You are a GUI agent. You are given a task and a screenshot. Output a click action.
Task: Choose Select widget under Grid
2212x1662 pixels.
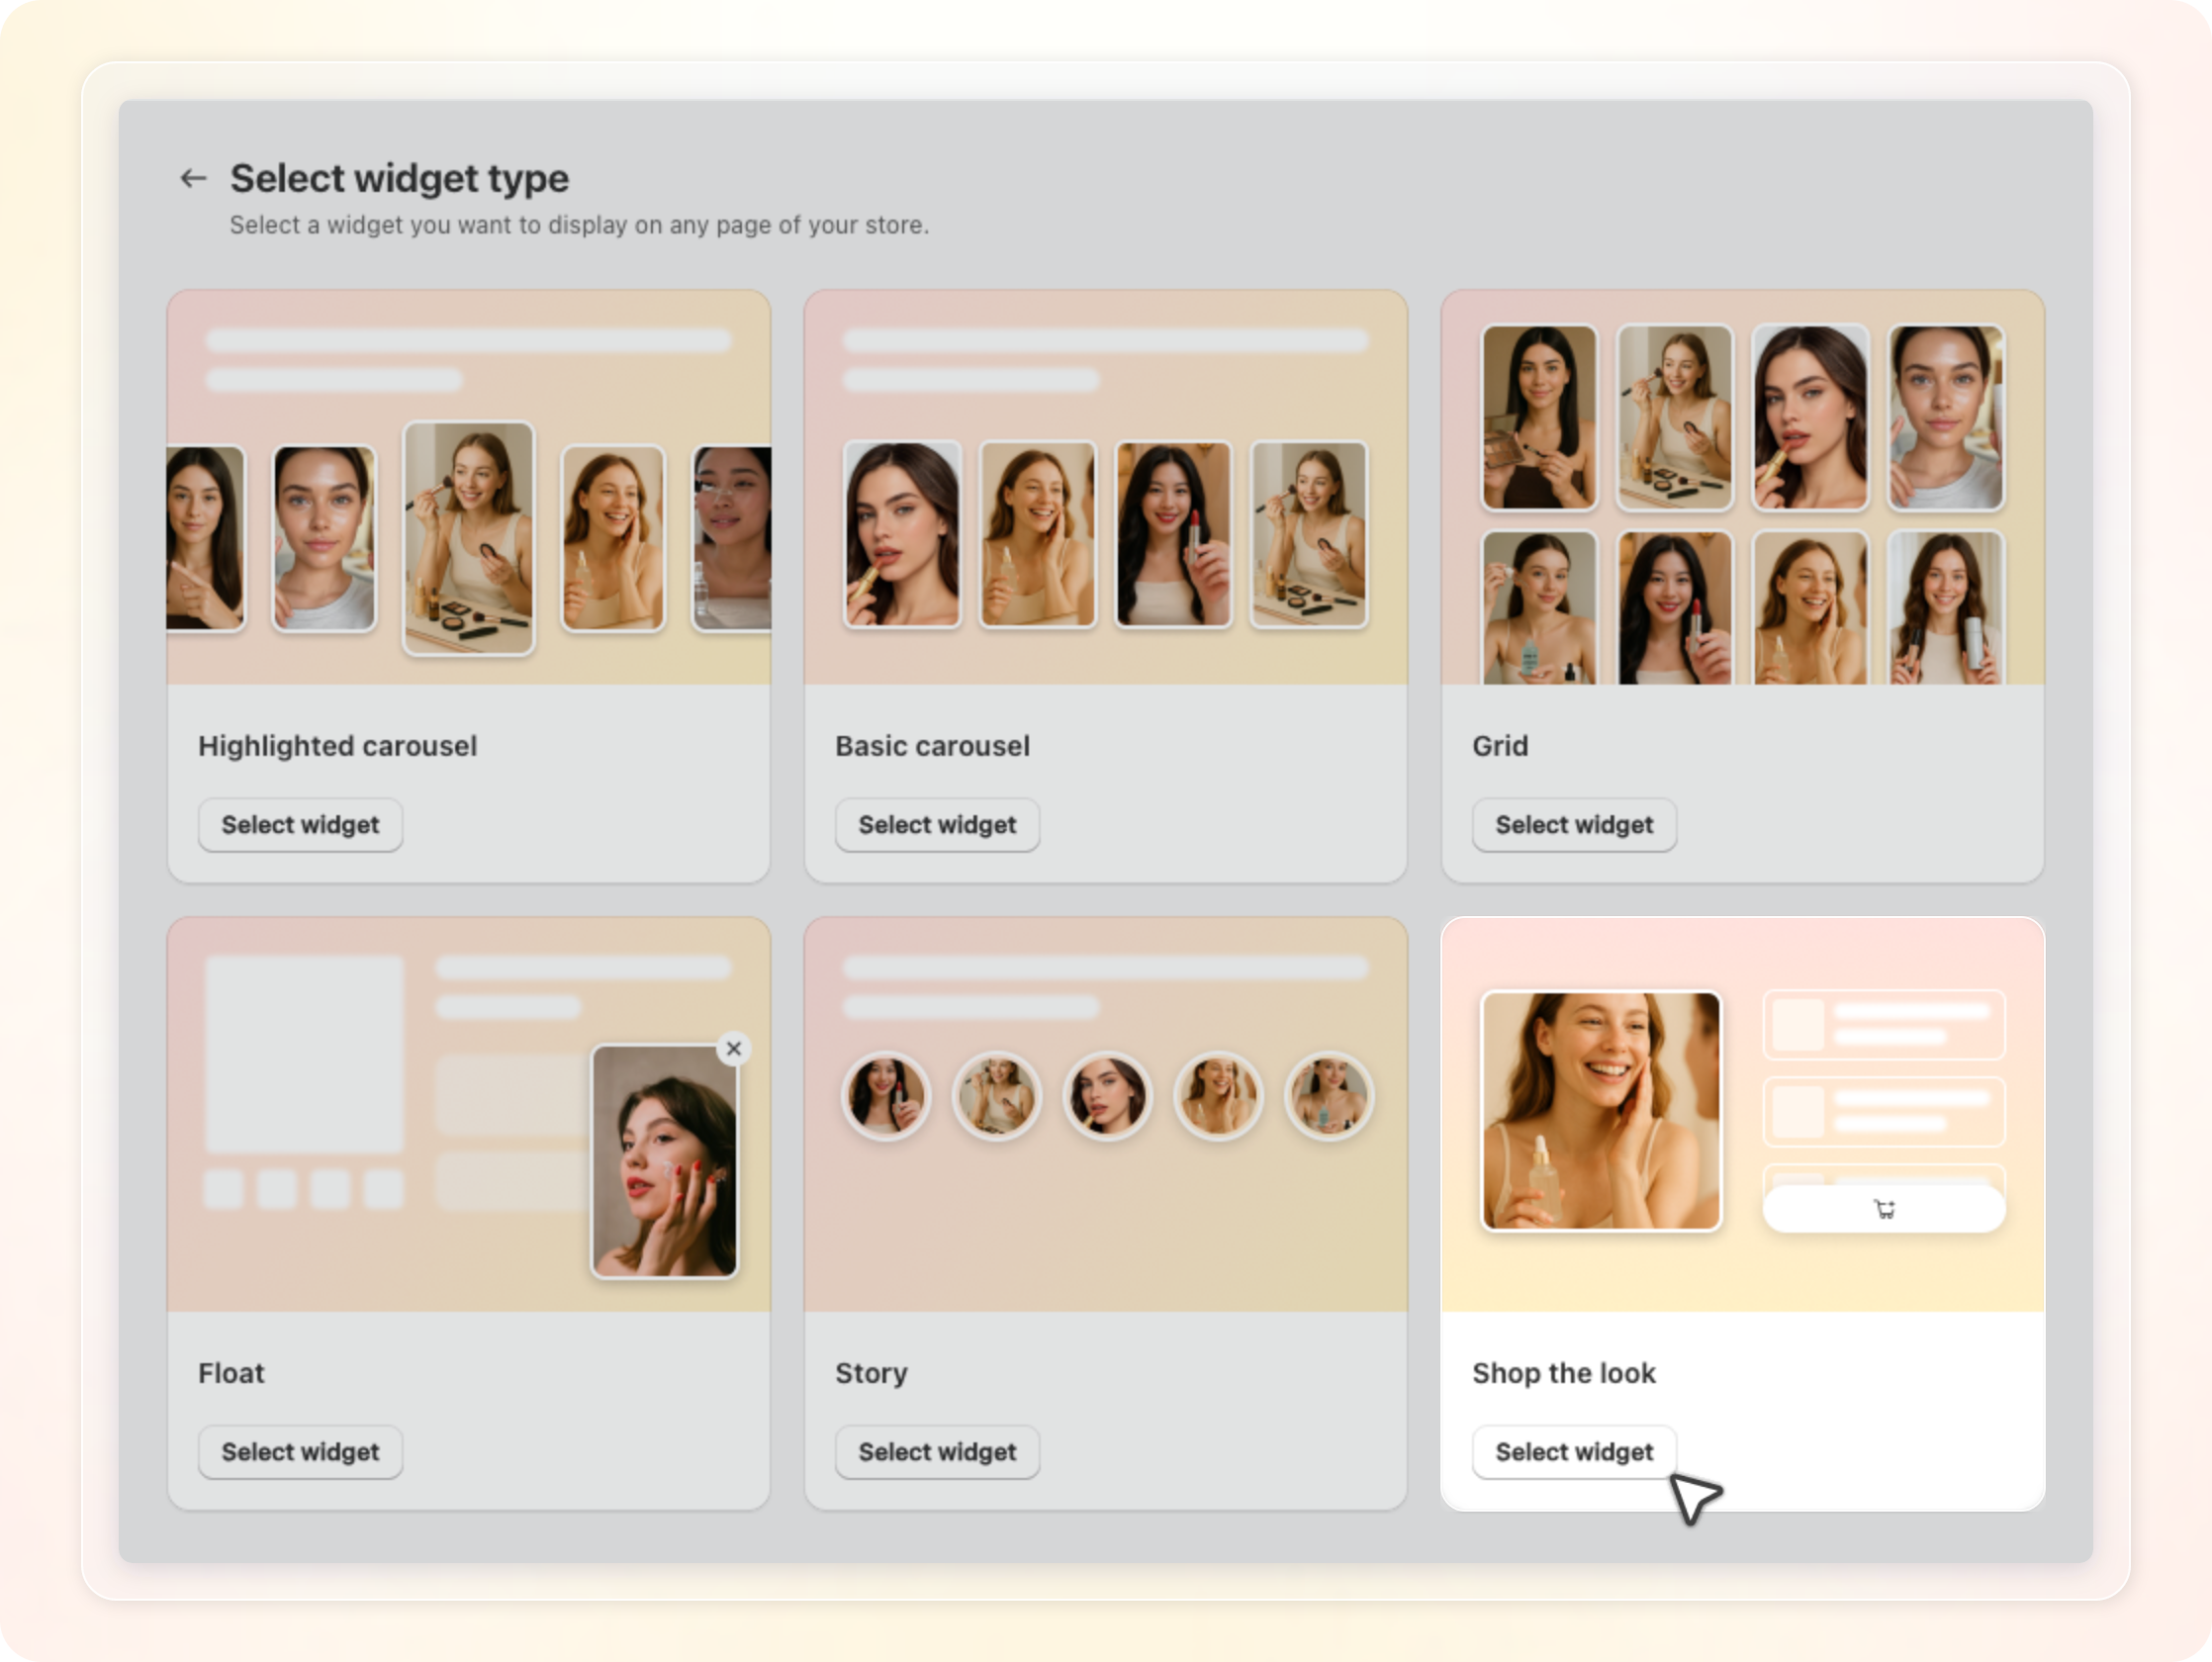[1574, 825]
